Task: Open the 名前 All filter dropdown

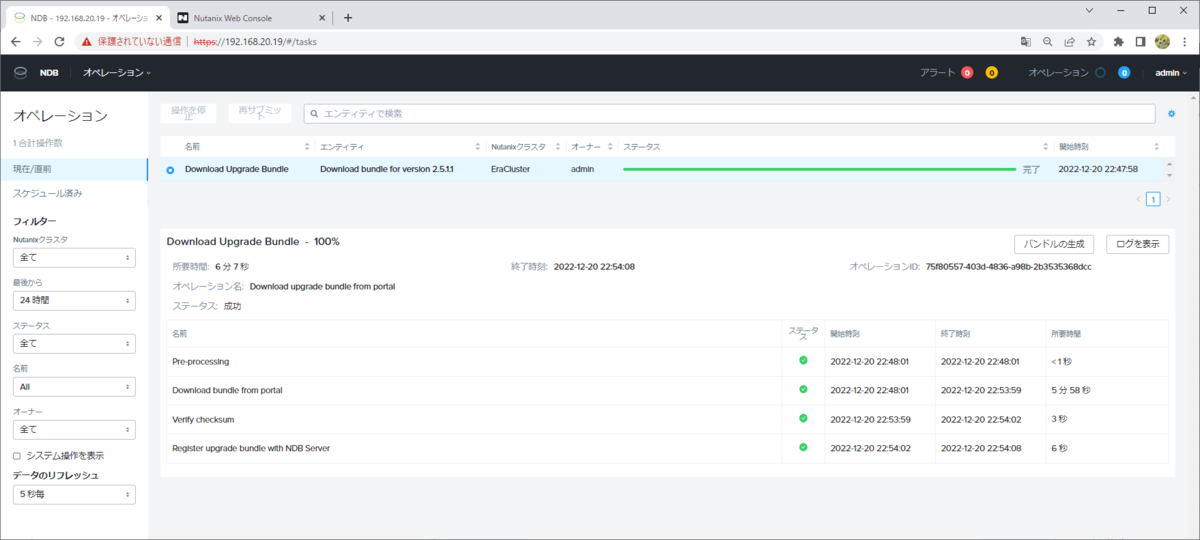Action: pyautogui.click(x=74, y=386)
